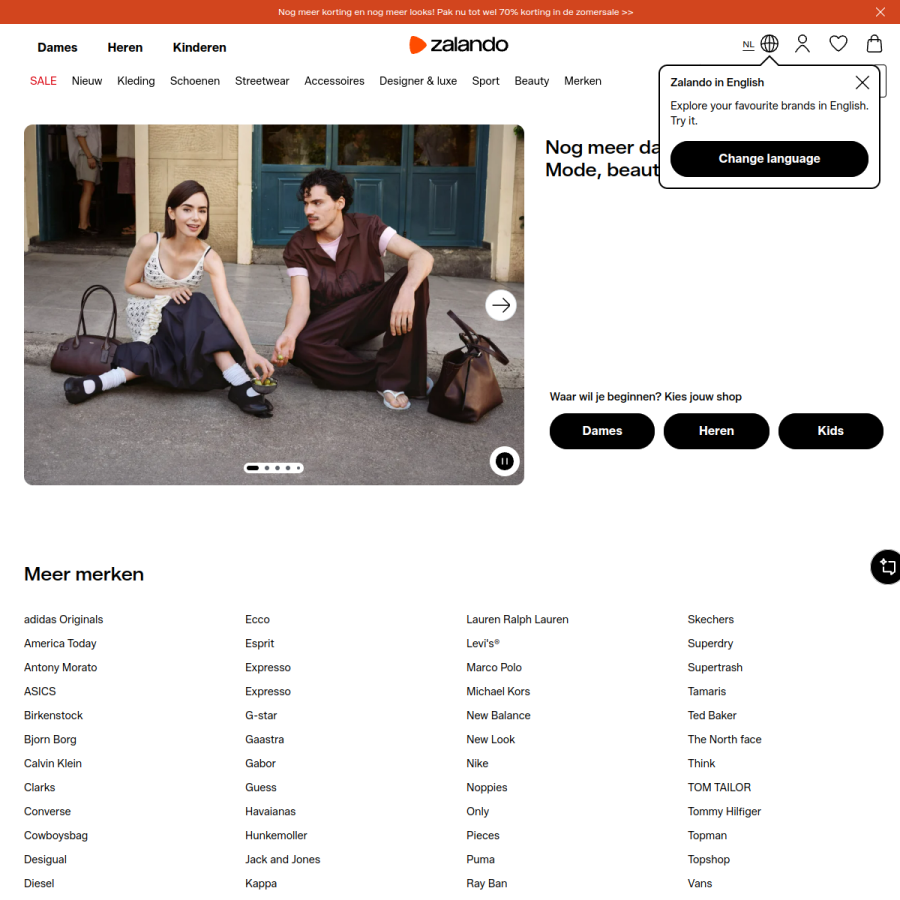Image resolution: width=900 pixels, height=900 pixels.
Task: Open the language globe icon
Action: pos(769,44)
